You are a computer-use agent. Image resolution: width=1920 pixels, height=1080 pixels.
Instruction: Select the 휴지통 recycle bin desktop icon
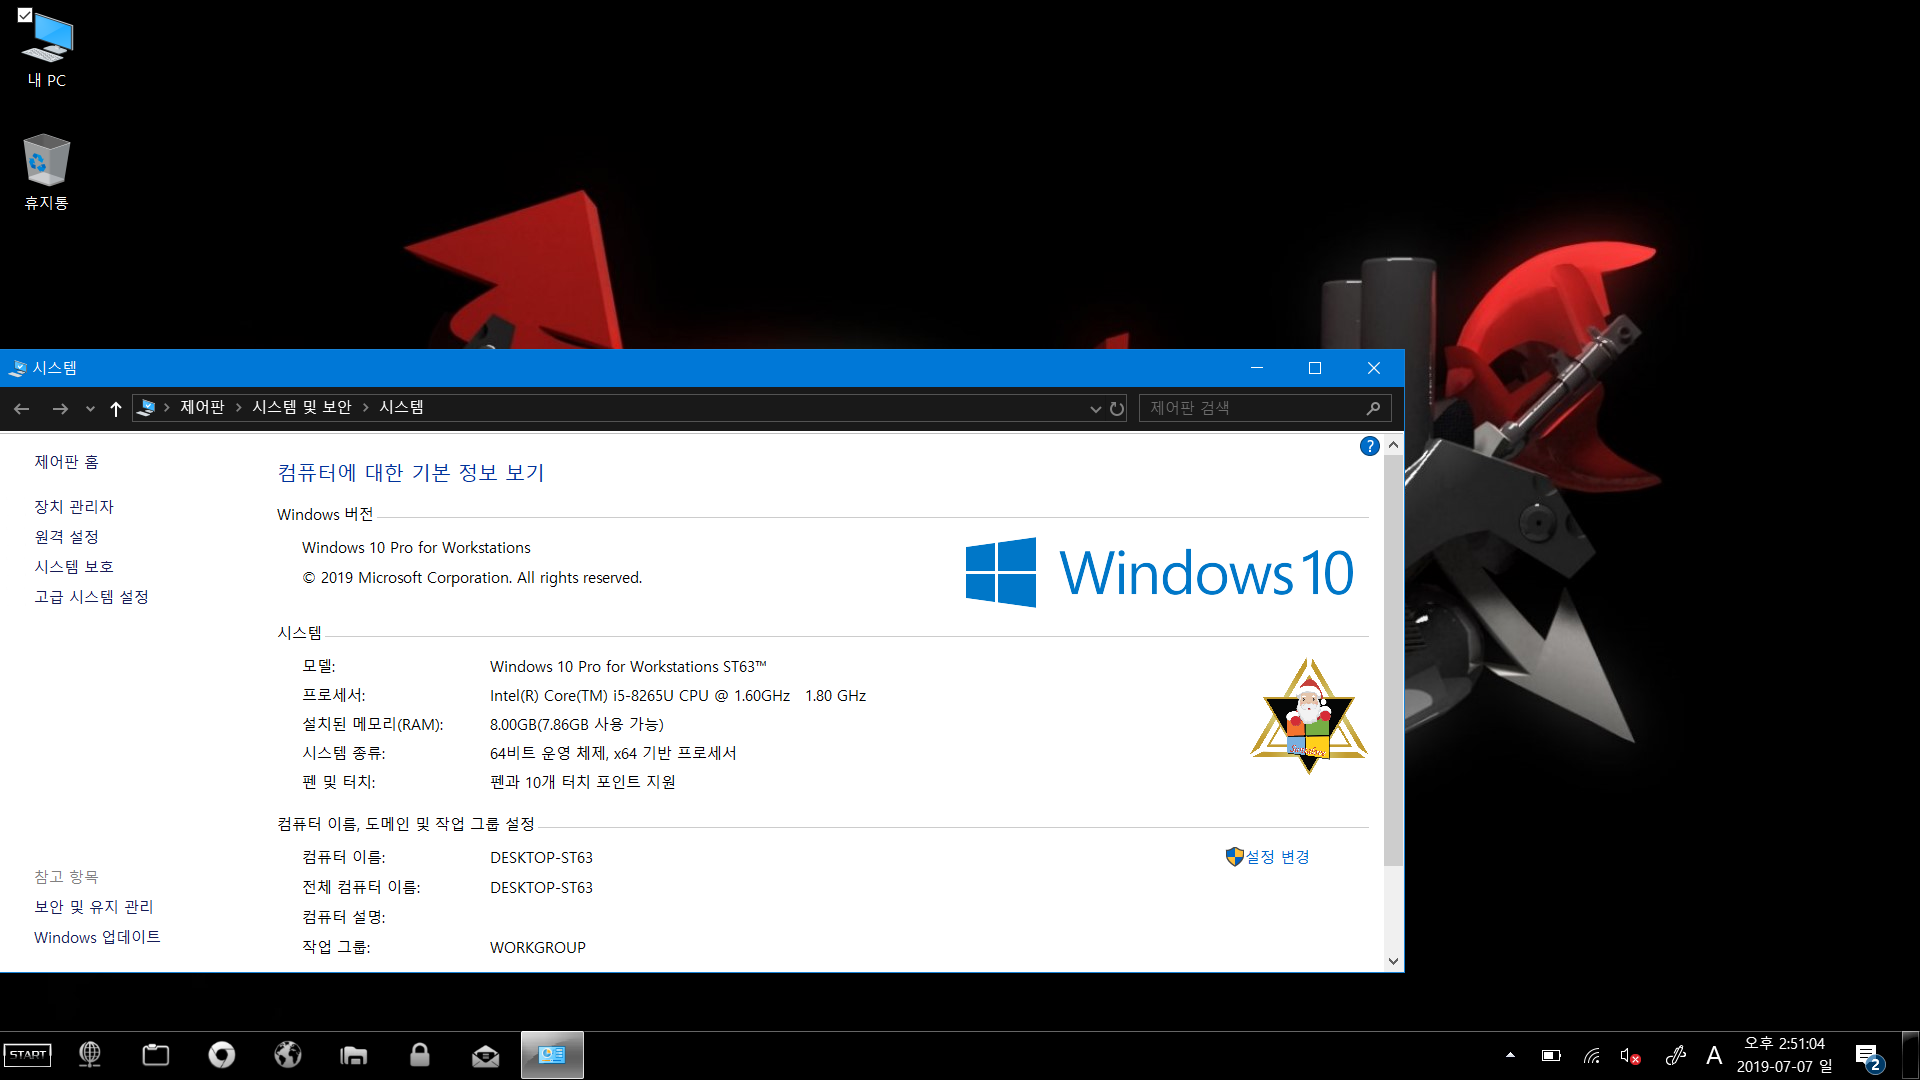click(x=46, y=172)
